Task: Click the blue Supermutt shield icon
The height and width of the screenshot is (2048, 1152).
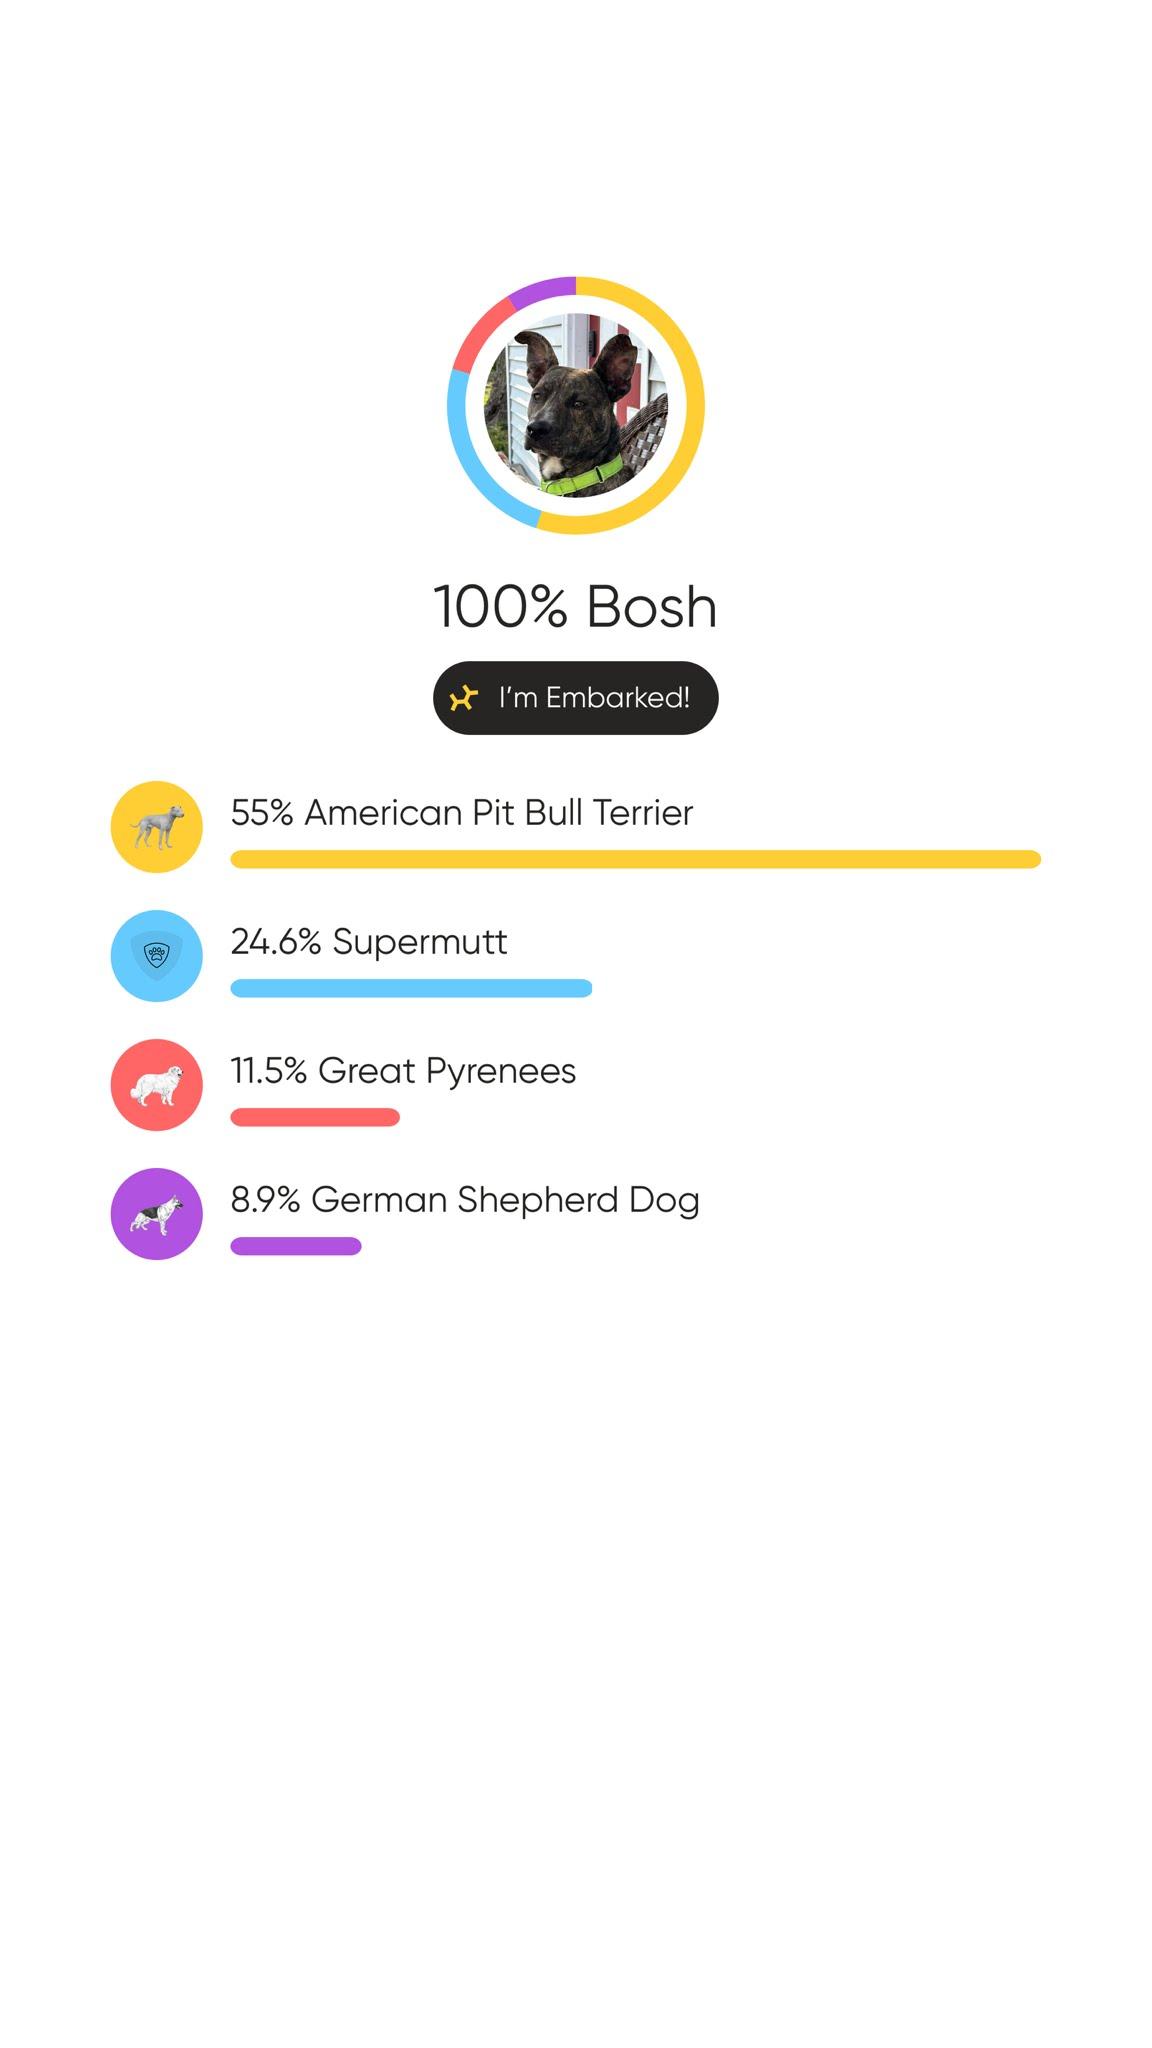Action: click(x=156, y=956)
